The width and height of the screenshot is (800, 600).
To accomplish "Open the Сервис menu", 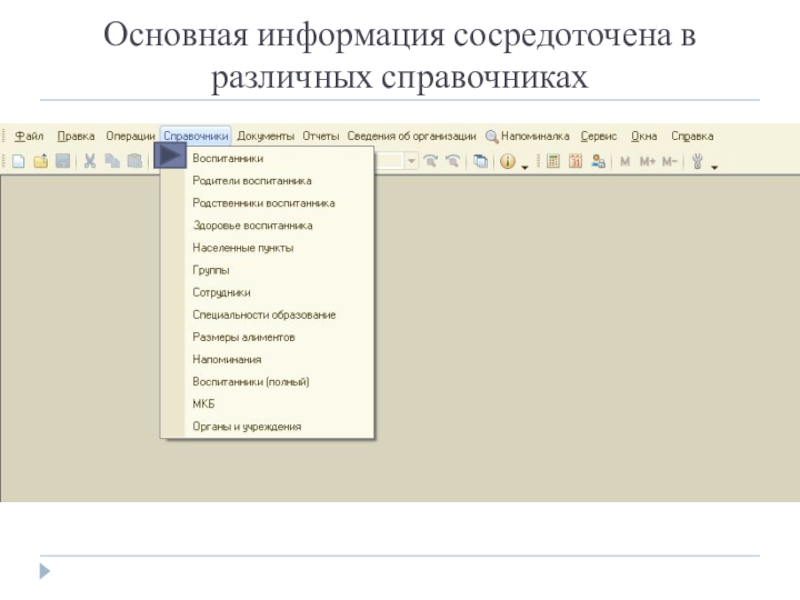I will point(599,136).
